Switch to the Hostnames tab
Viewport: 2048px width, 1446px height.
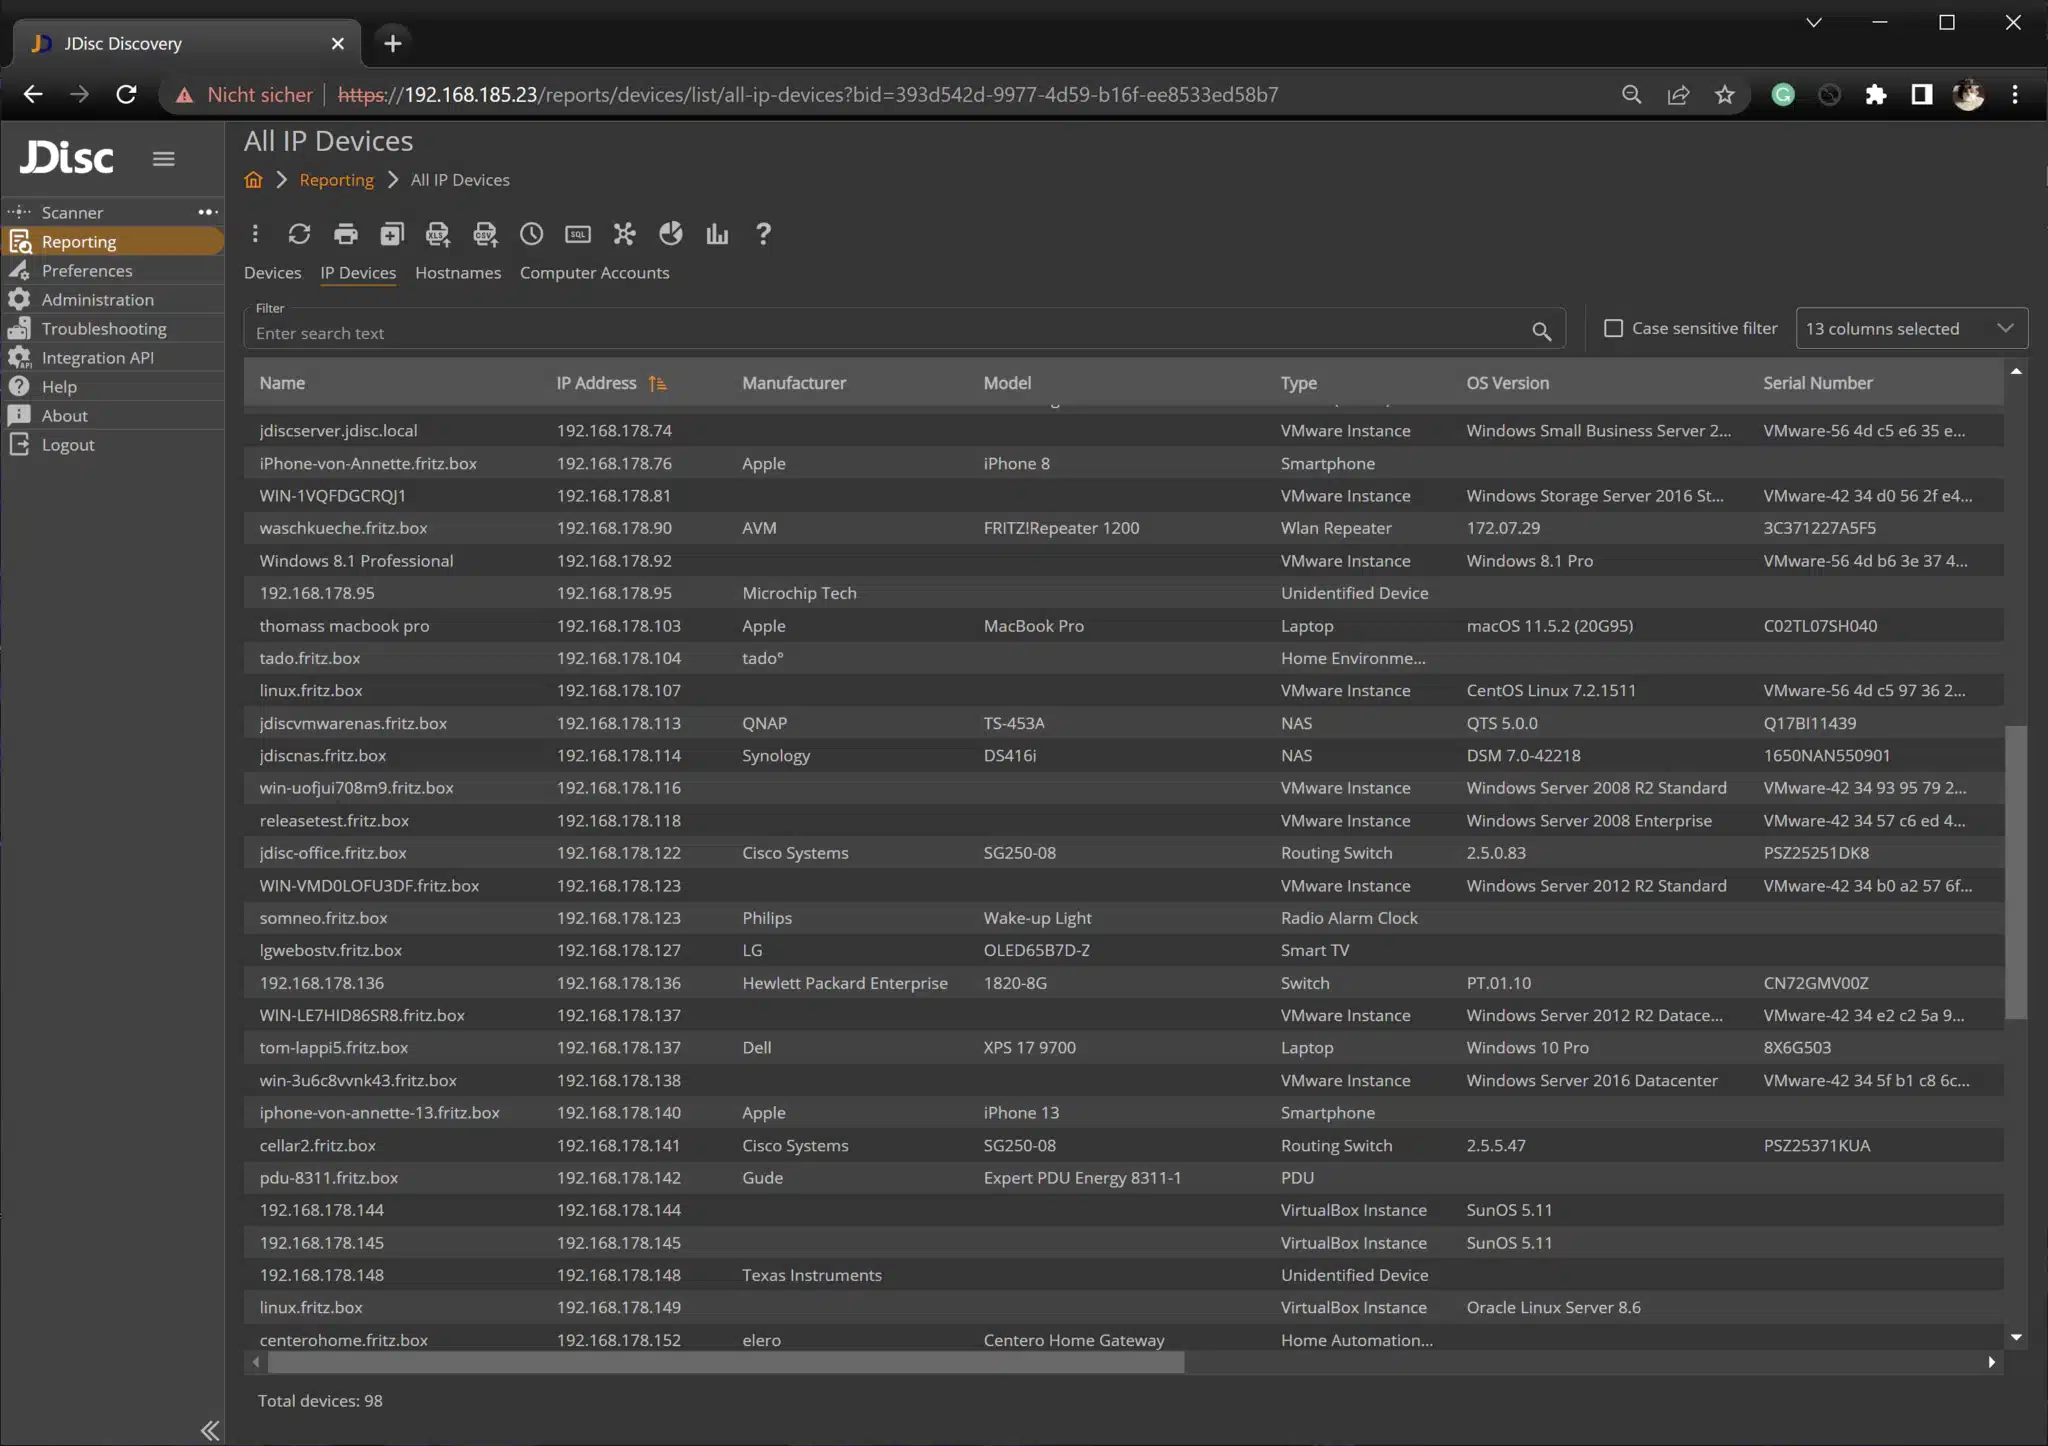pos(457,272)
